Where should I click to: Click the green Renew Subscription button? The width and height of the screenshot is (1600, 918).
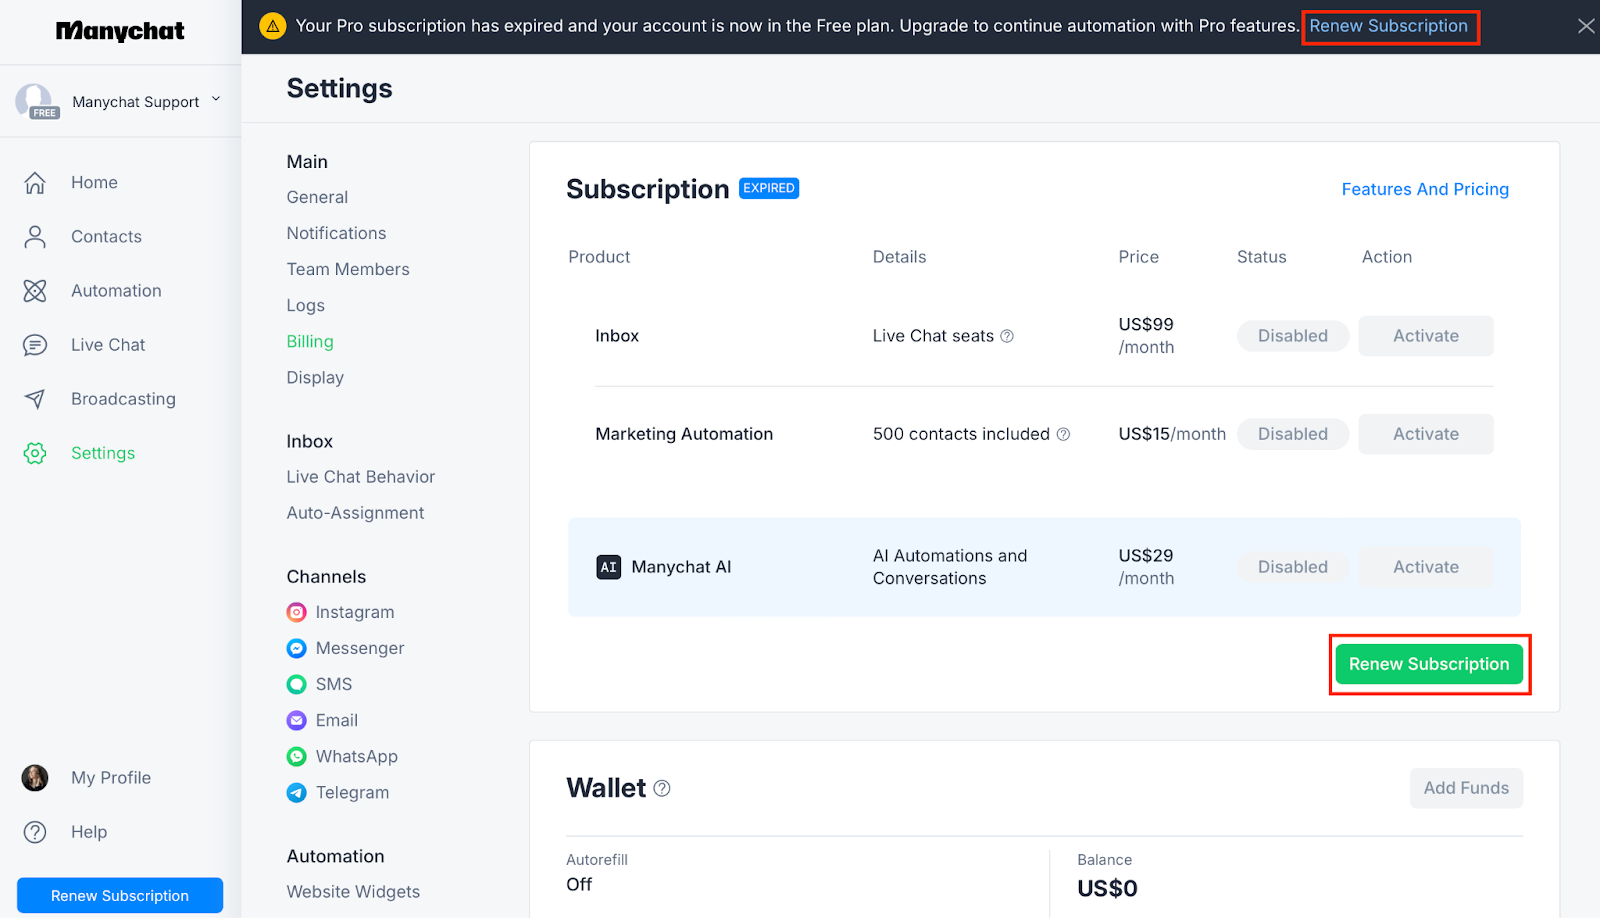click(1428, 664)
